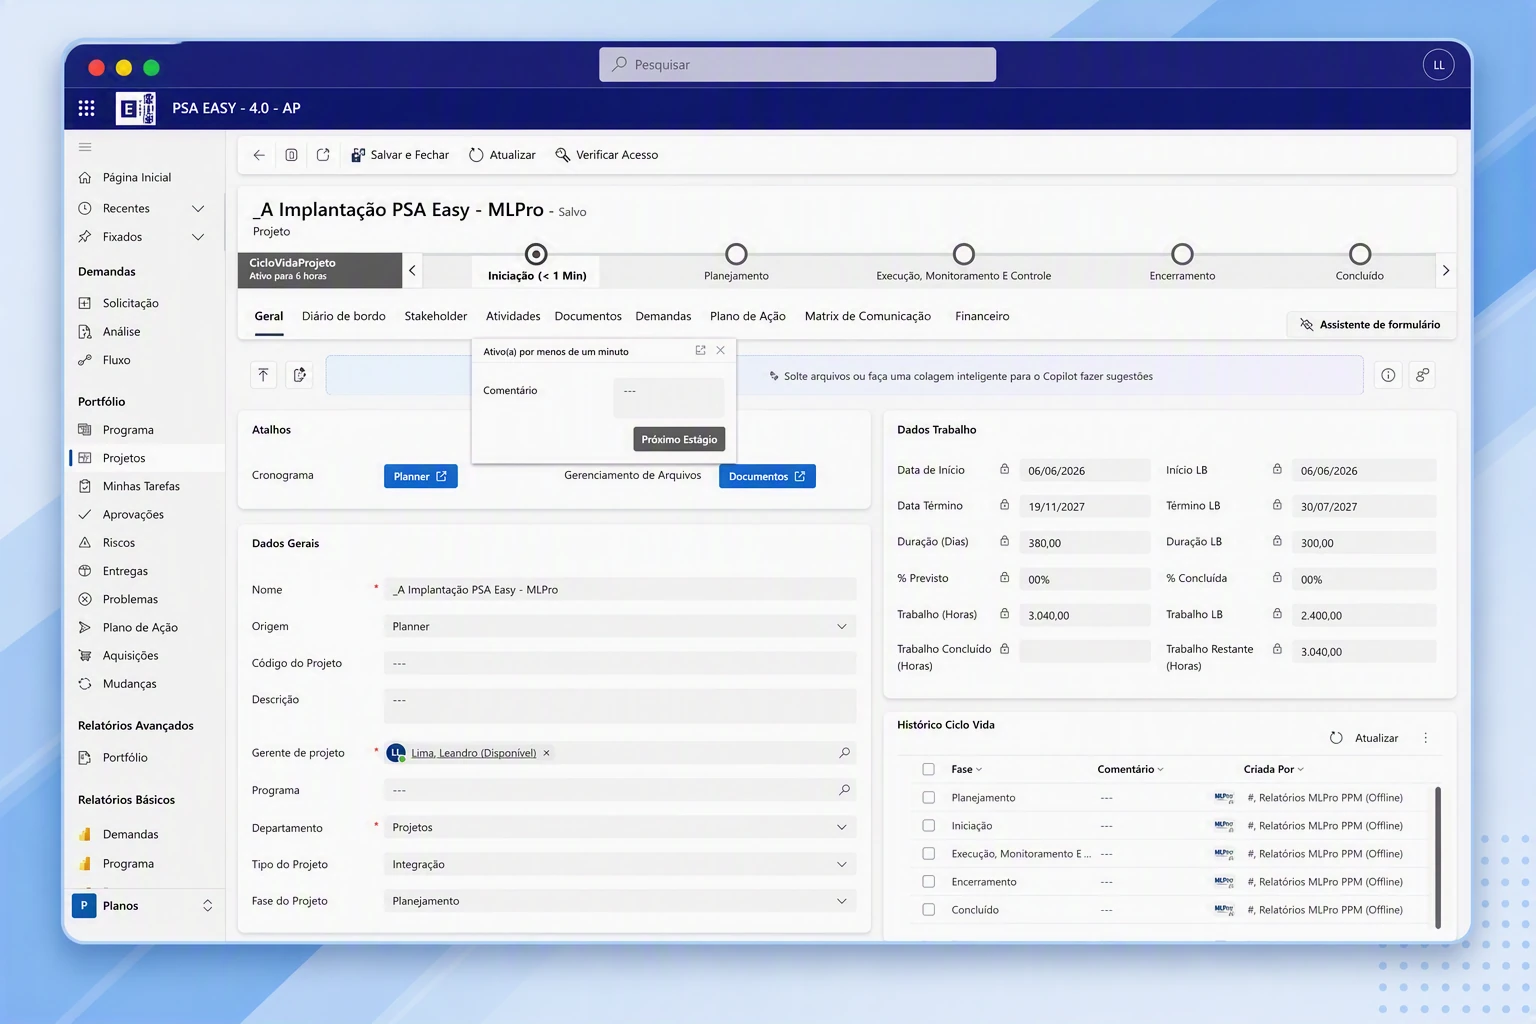1536x1024 pixels.
Task: Expand the Fixados section
Action: [x=198, y=237]
